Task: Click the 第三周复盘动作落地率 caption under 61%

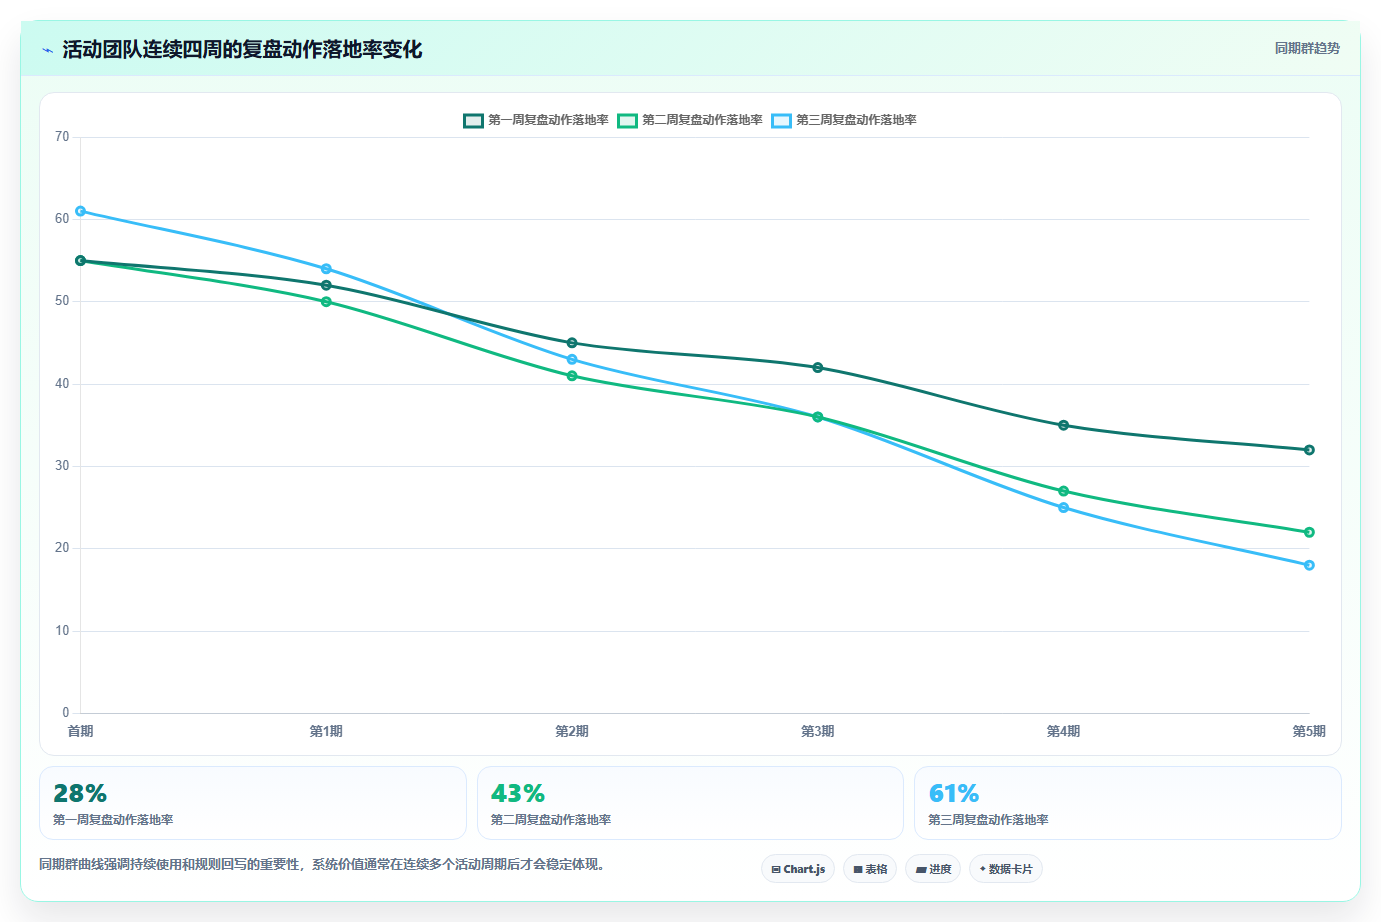Action: click(x=988, y=820)
